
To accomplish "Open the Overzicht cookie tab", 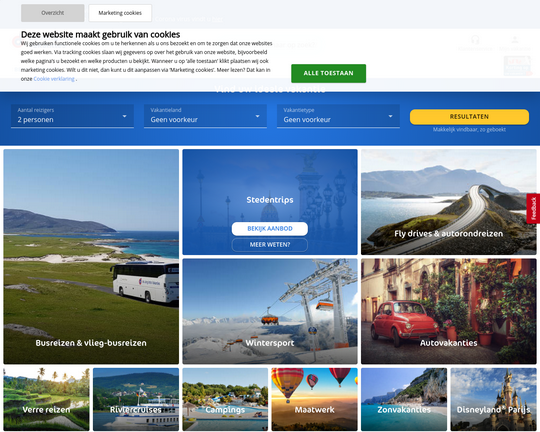I will [53, 13].
